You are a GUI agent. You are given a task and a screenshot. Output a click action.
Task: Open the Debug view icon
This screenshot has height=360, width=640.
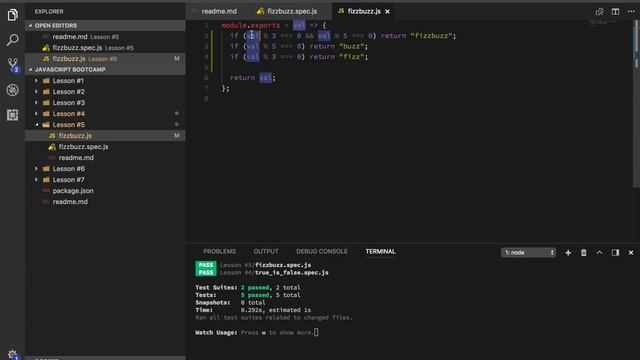pyautogui.click(x=12, y=90)
